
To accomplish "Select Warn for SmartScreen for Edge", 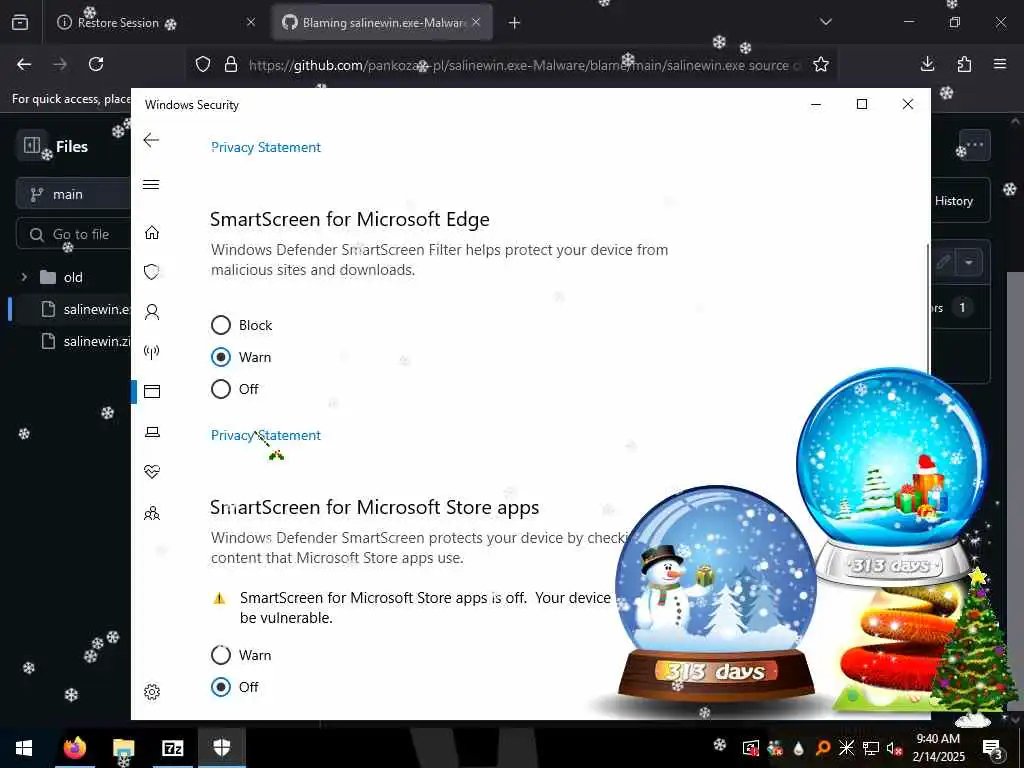I will click(221, 357).
